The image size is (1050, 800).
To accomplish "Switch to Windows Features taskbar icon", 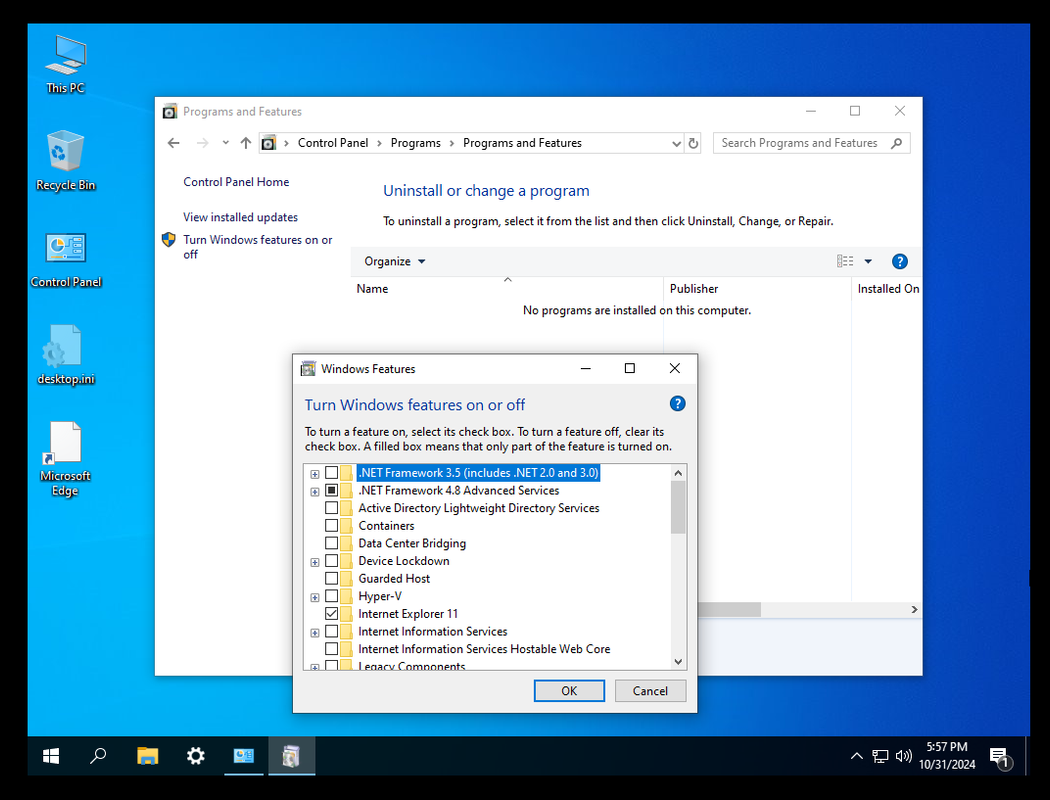I will 291,756.
